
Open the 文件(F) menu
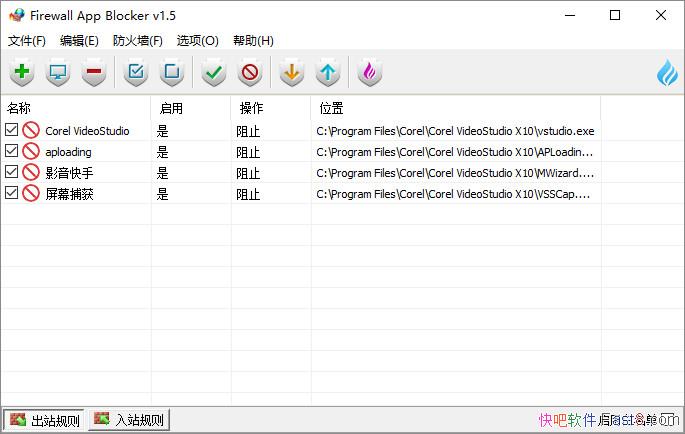click(x=27, y=41)
